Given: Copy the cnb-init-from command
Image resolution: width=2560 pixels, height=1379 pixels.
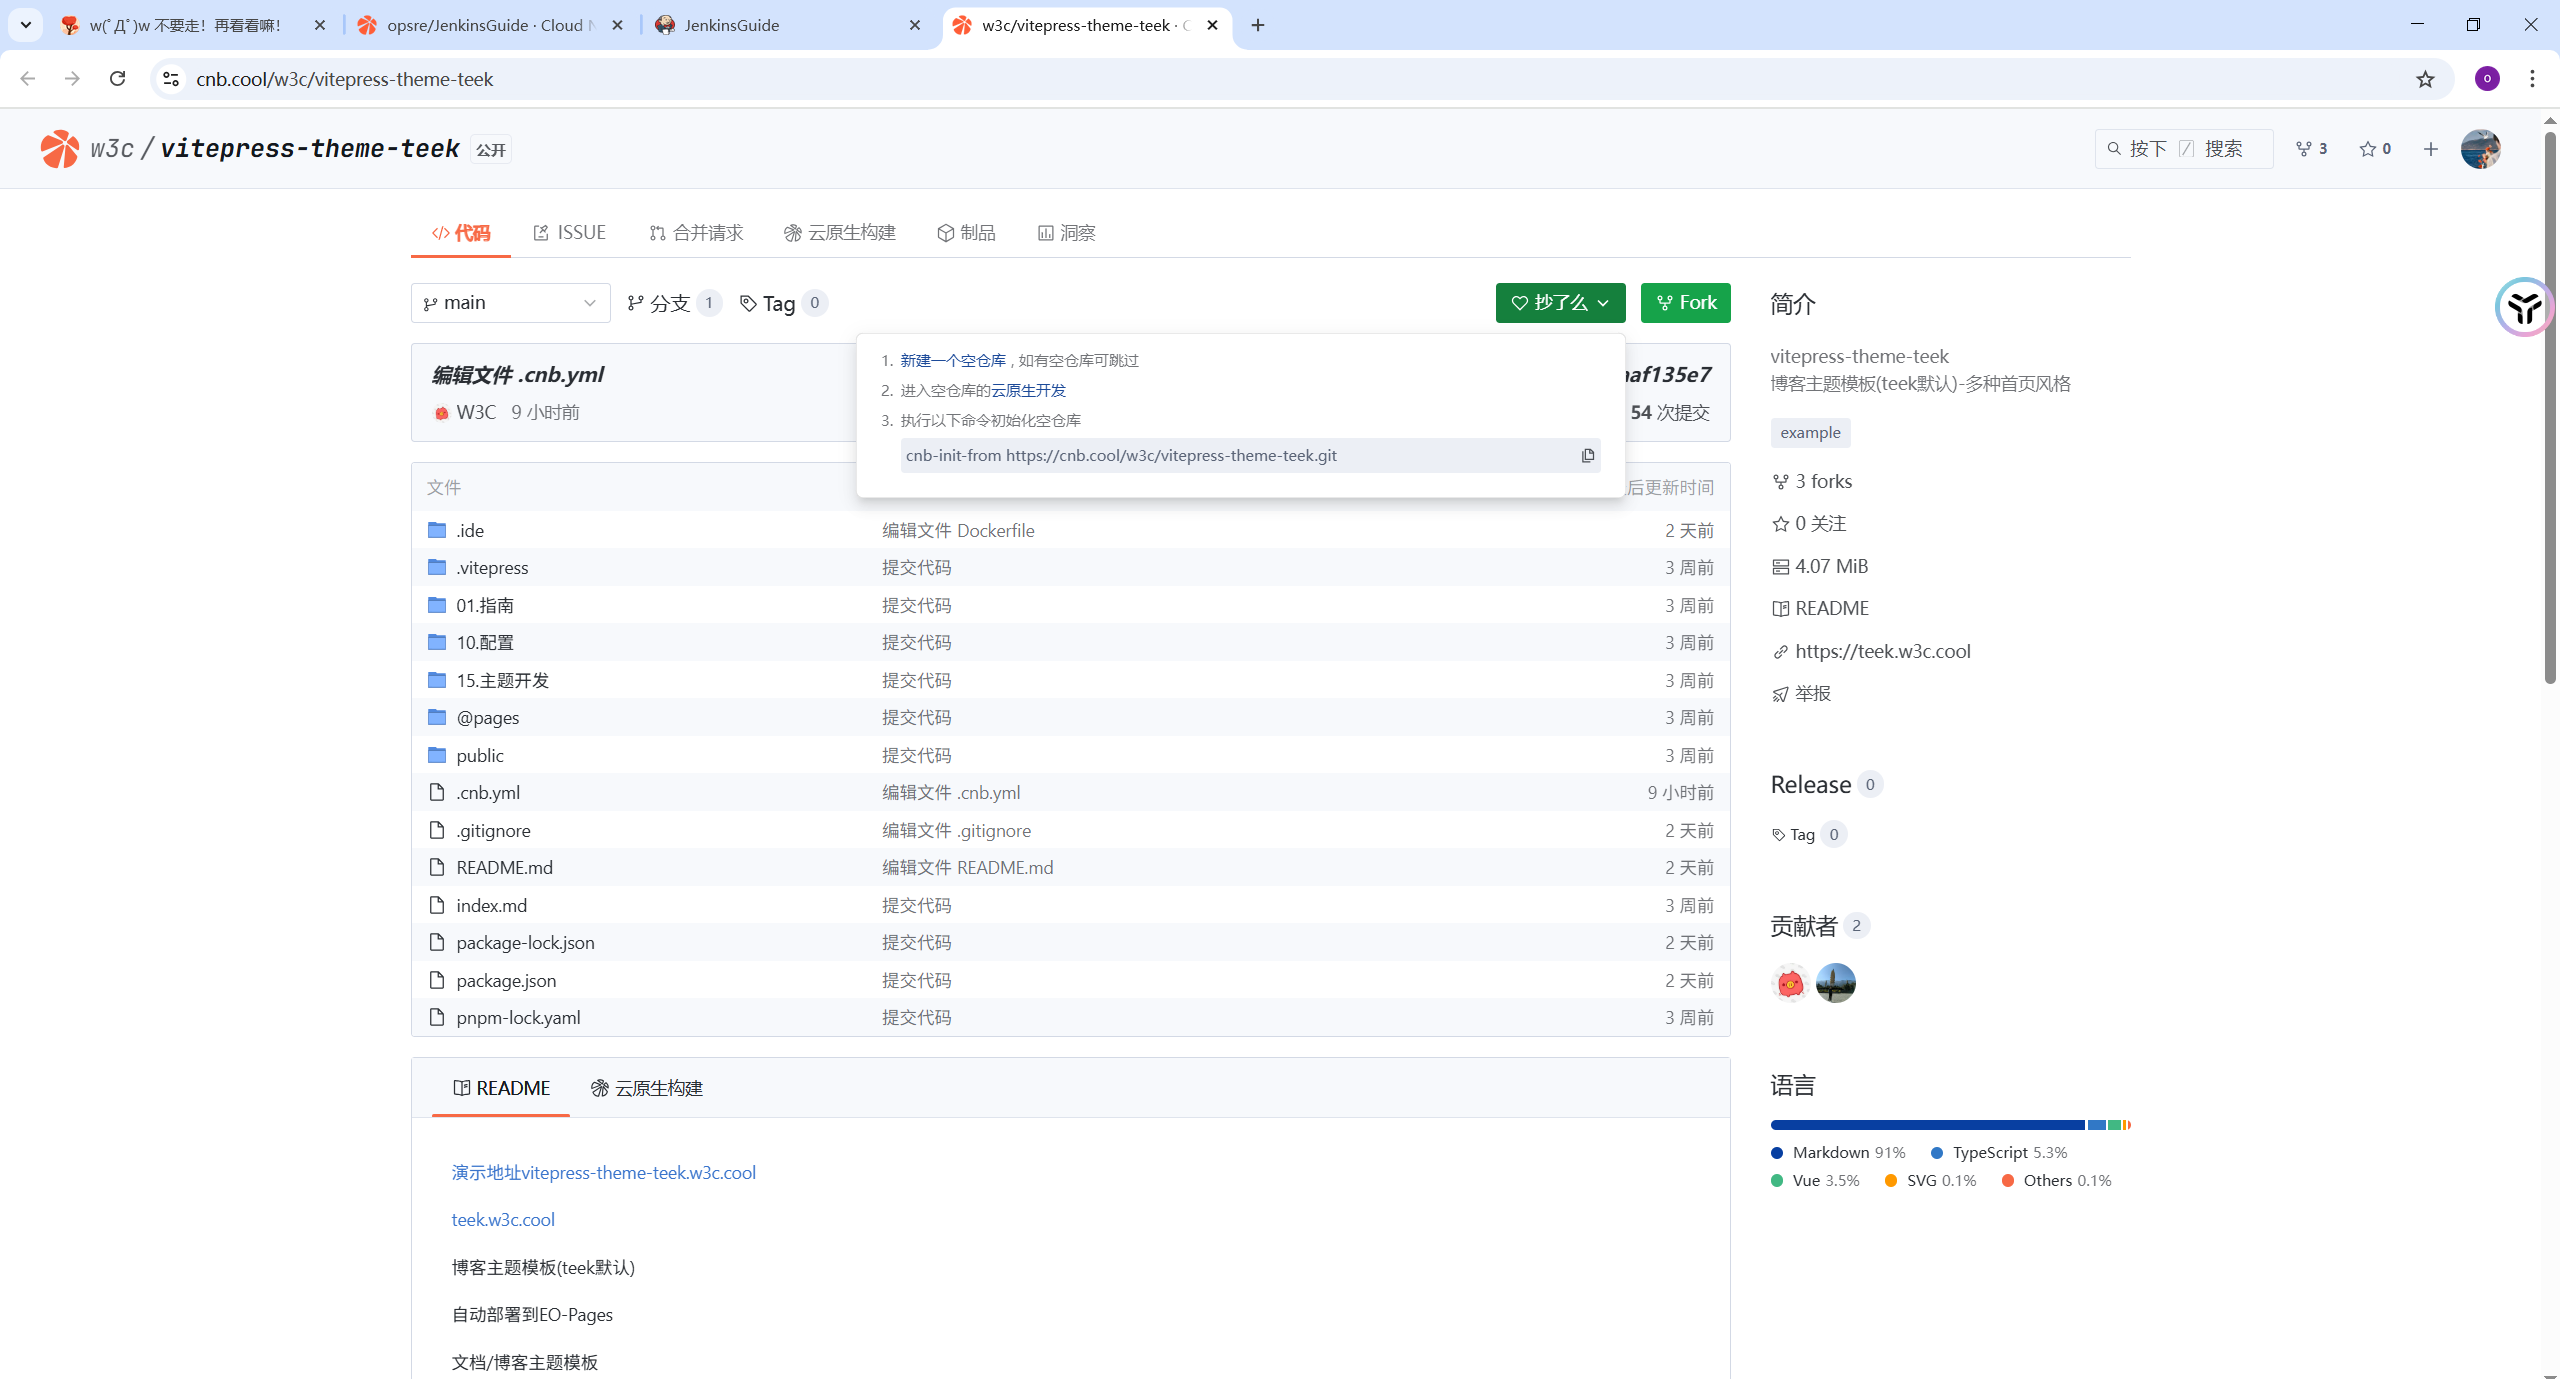Looking at the screenshot, I should coord(1587,456).
